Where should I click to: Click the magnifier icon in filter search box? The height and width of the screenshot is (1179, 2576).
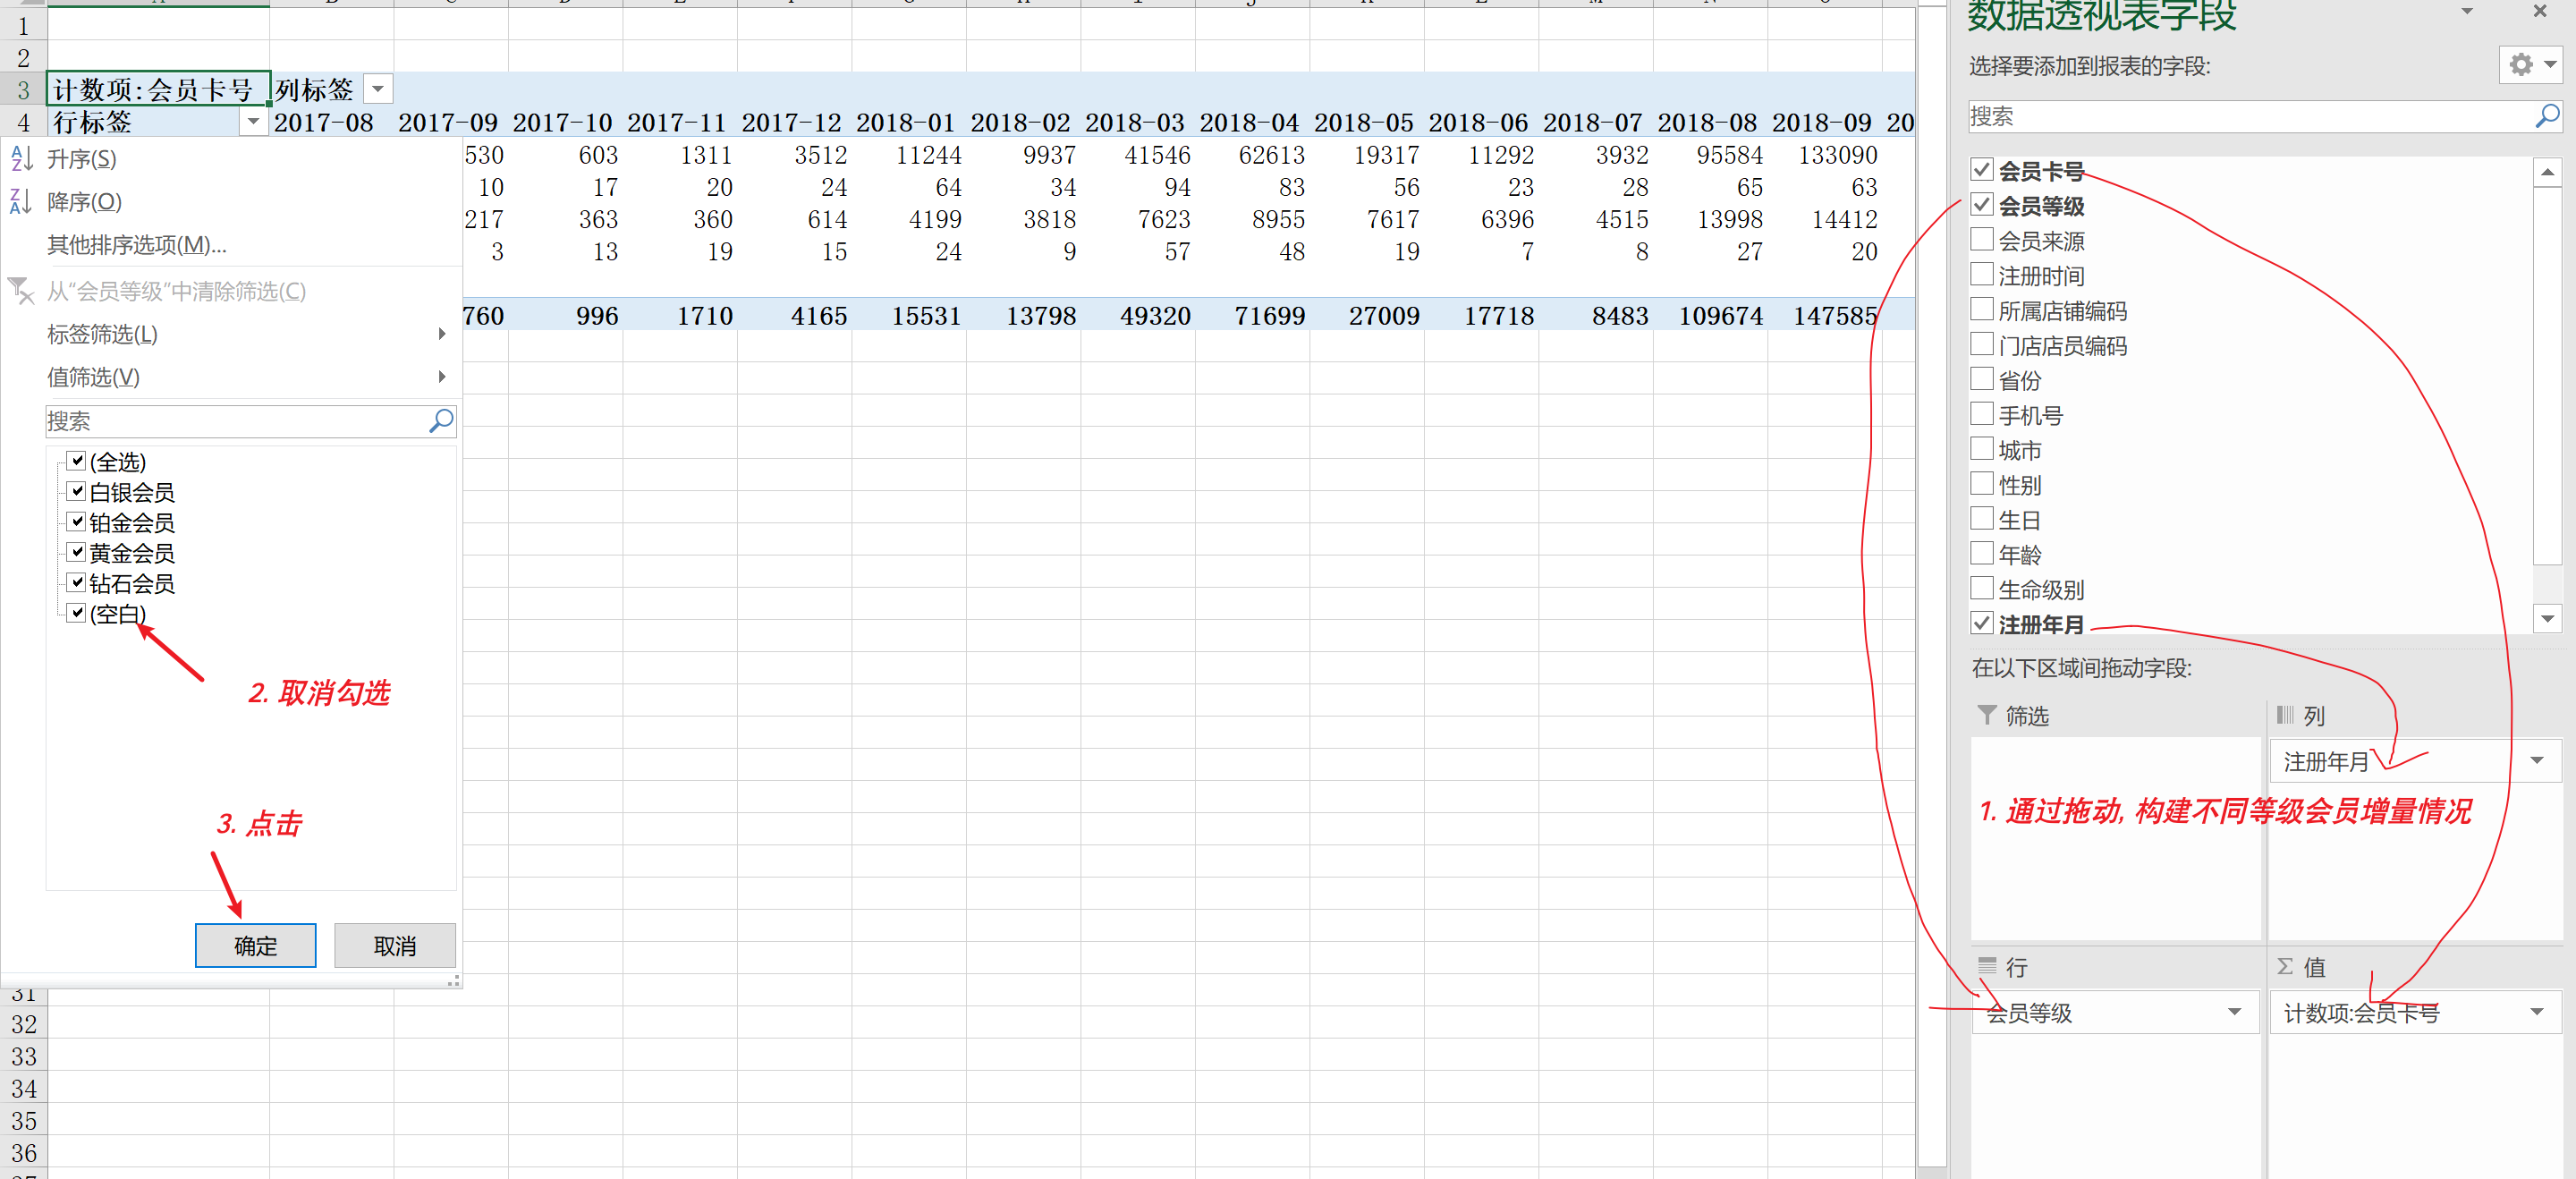tap(441, 421)
